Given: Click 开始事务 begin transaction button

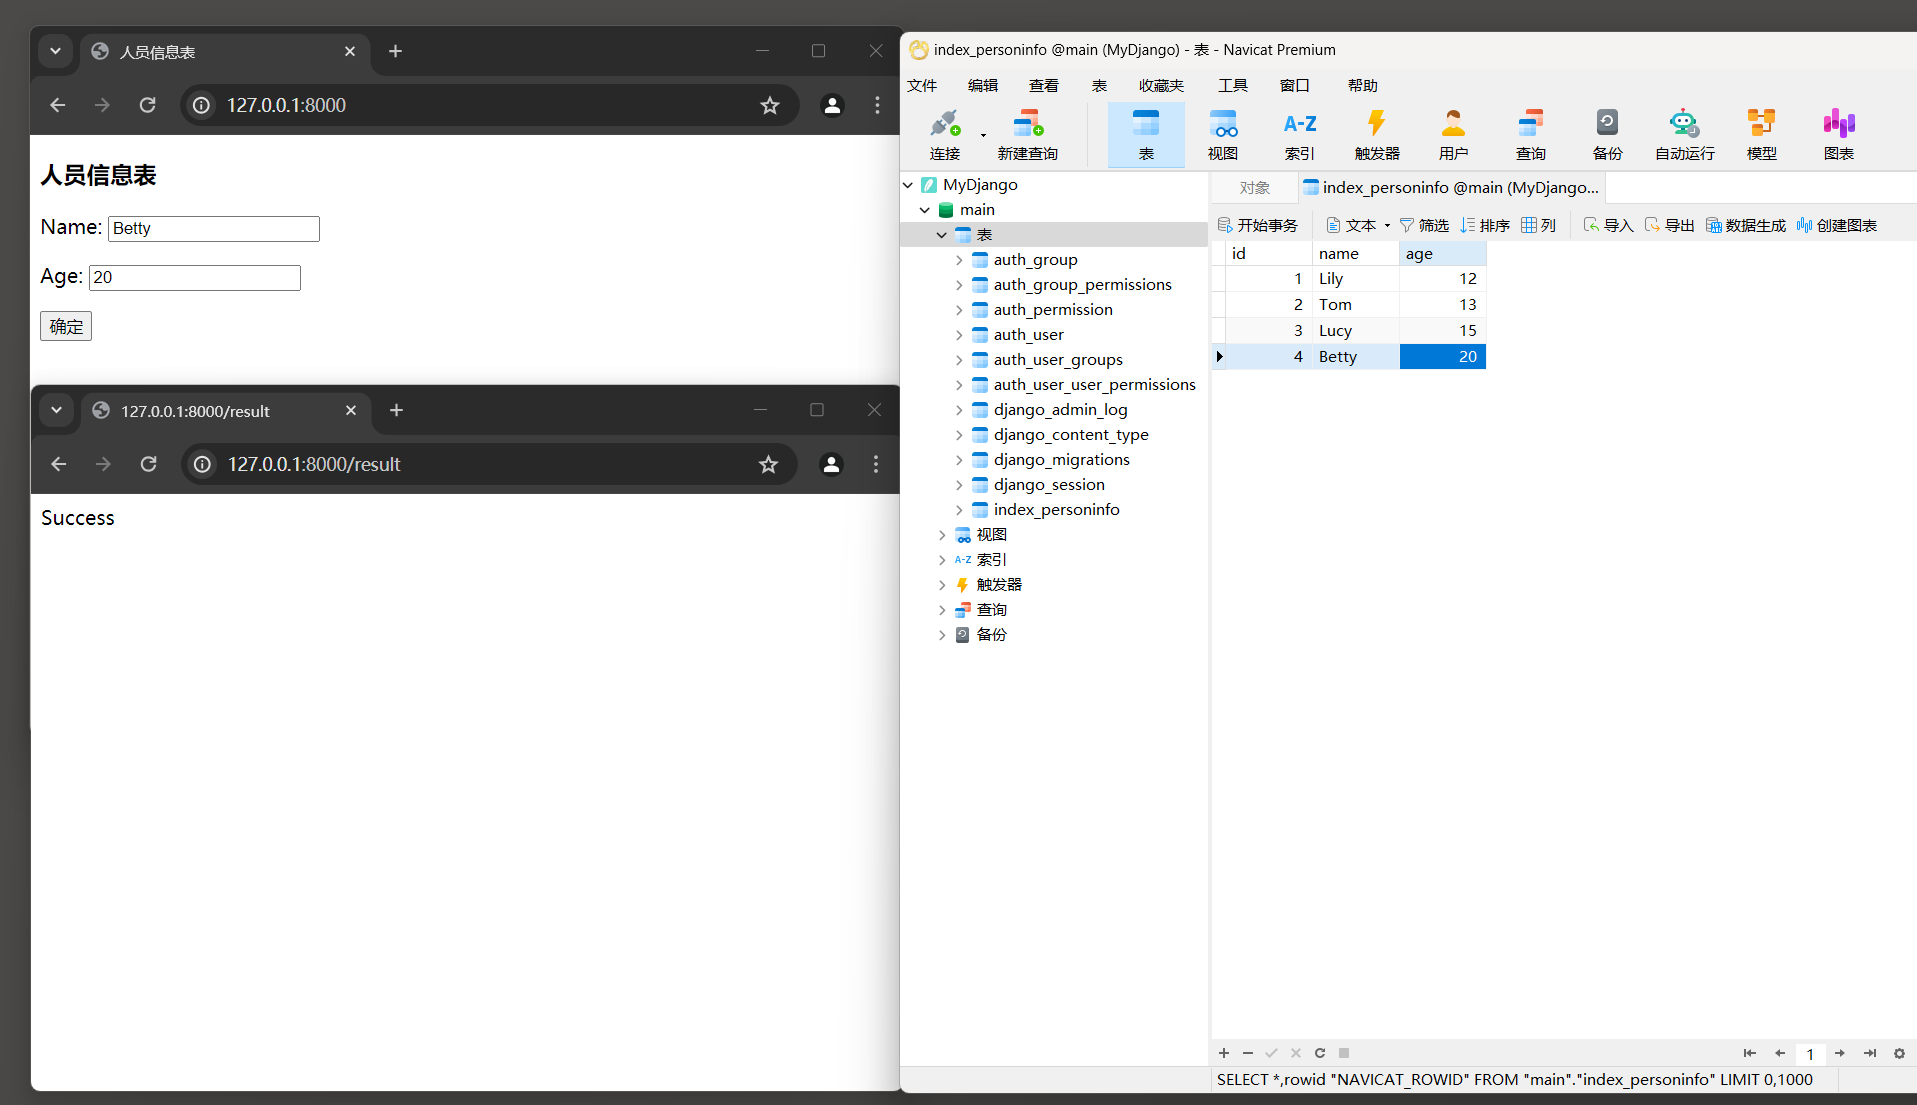Looking at the screenshot, I should tap(1258, 226).
